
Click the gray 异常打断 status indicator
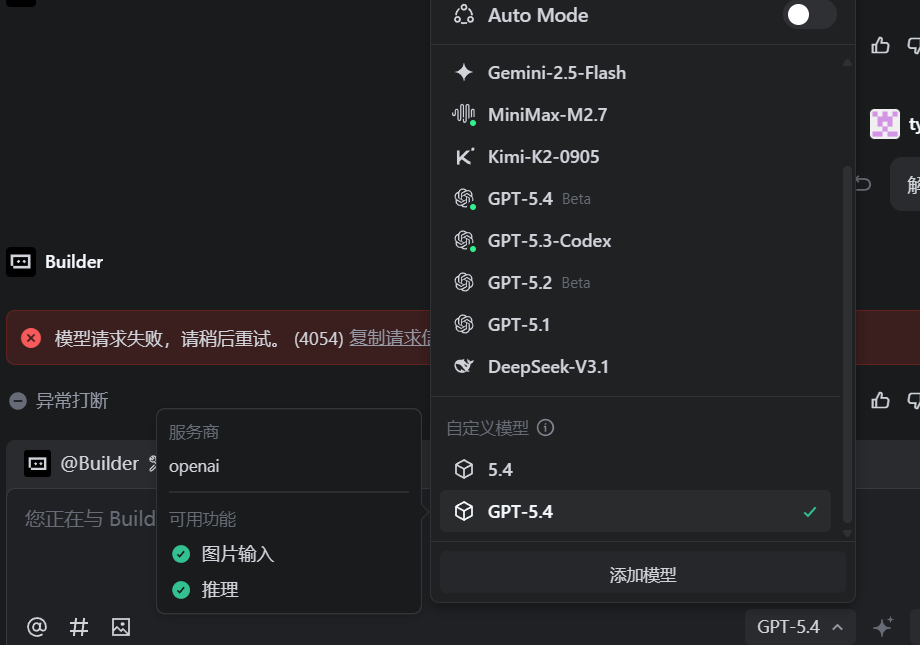pos(59,401)
